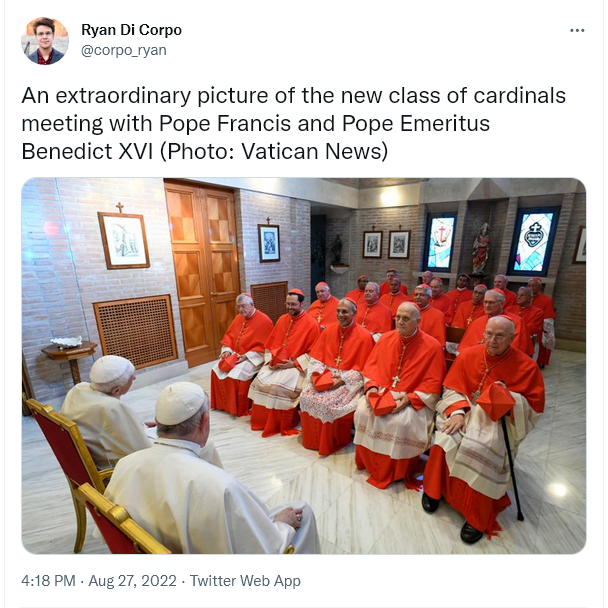
Task: Open the attached Vatican News photo
Action: pyautogui.click(x=304, y=366)
